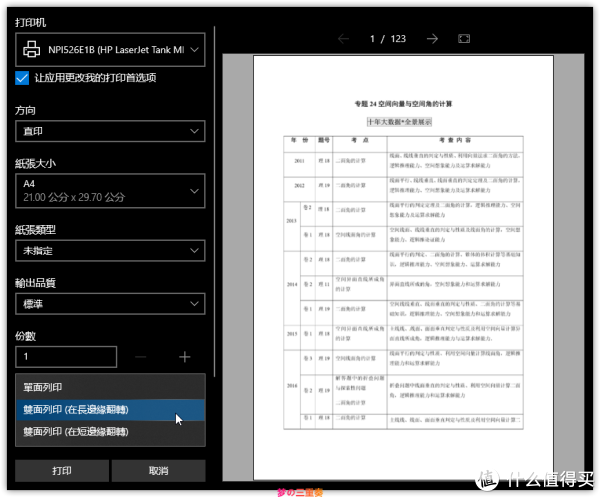Open the NPI526E1B printer selection dropdown
This screenshot has width=600, height=497.
111,47
